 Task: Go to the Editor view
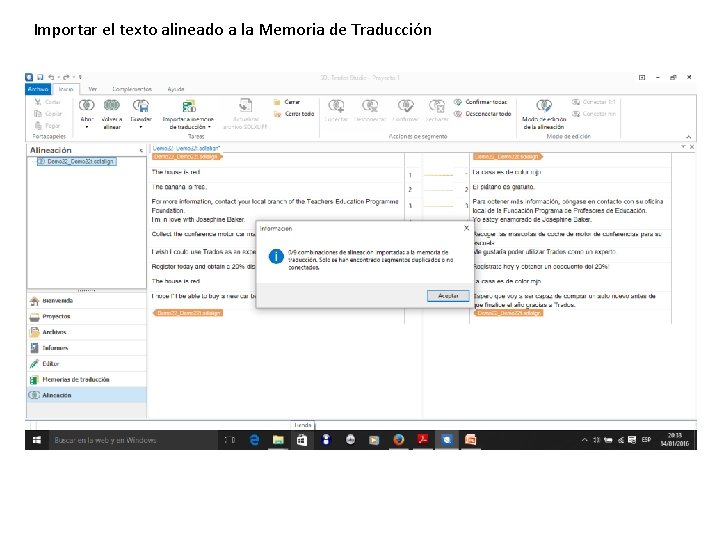click(x=86, y=364)
